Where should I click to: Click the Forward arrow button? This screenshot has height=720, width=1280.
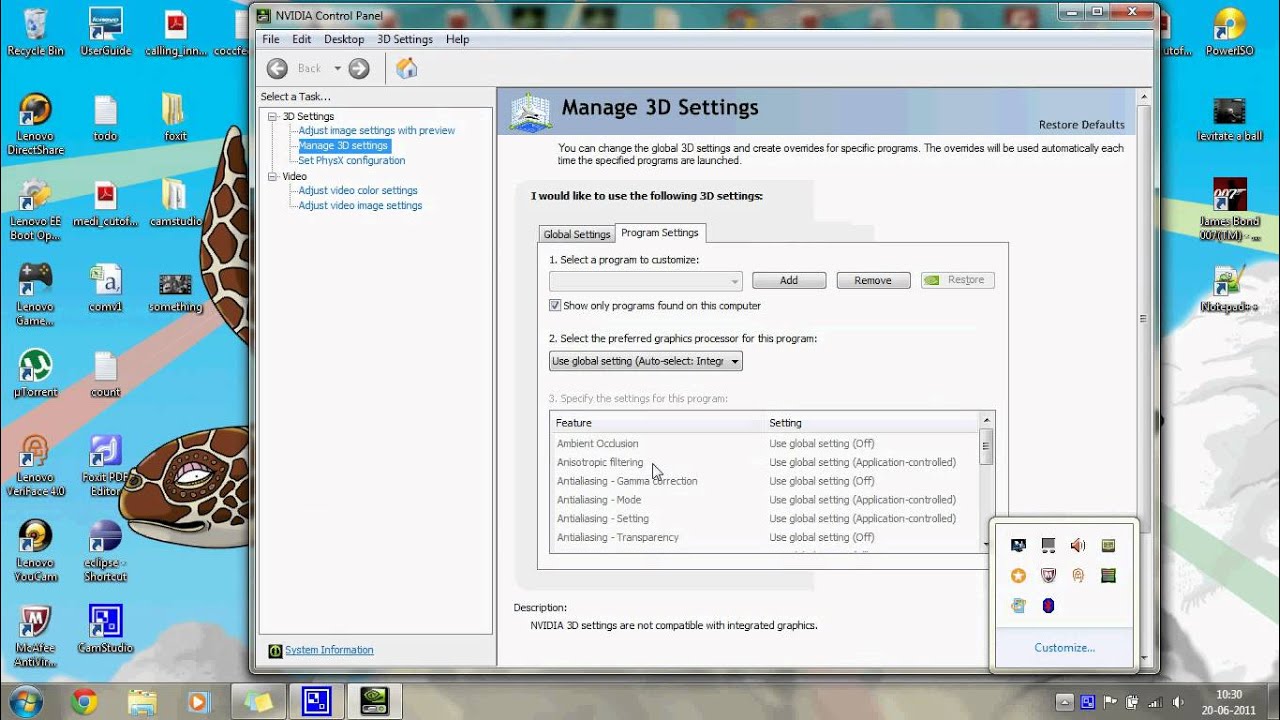pyautogui.click(x=359, y=68)
